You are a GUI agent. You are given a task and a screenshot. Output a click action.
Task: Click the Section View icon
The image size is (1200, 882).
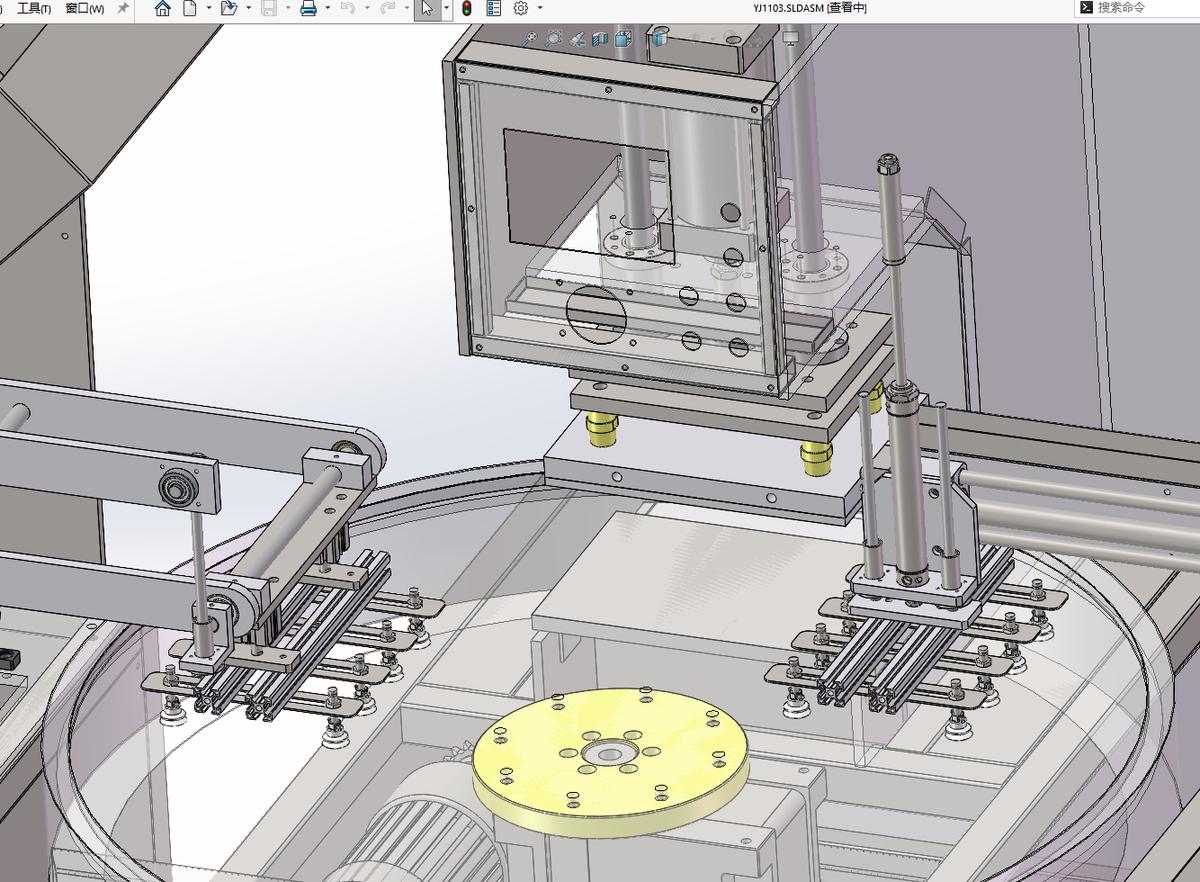(x=600, y=39)
